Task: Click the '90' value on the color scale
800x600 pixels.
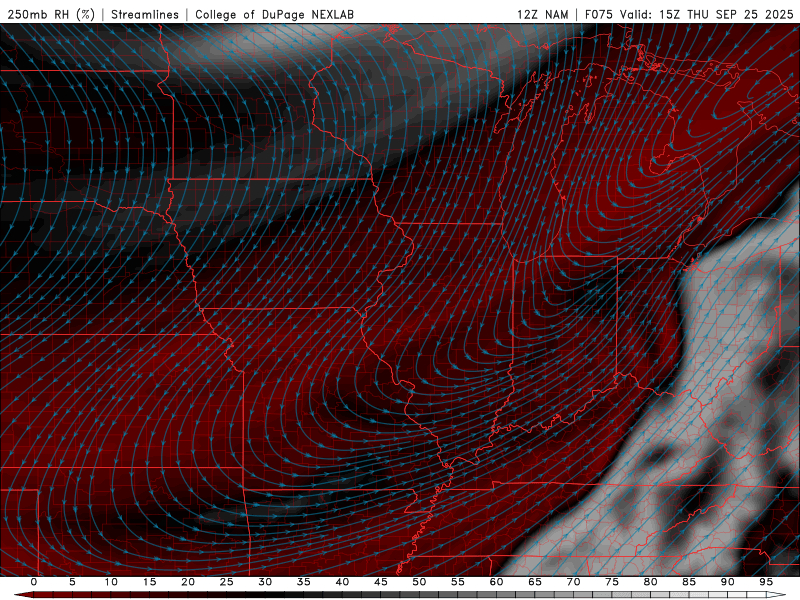Action: (x=727, y=582)
